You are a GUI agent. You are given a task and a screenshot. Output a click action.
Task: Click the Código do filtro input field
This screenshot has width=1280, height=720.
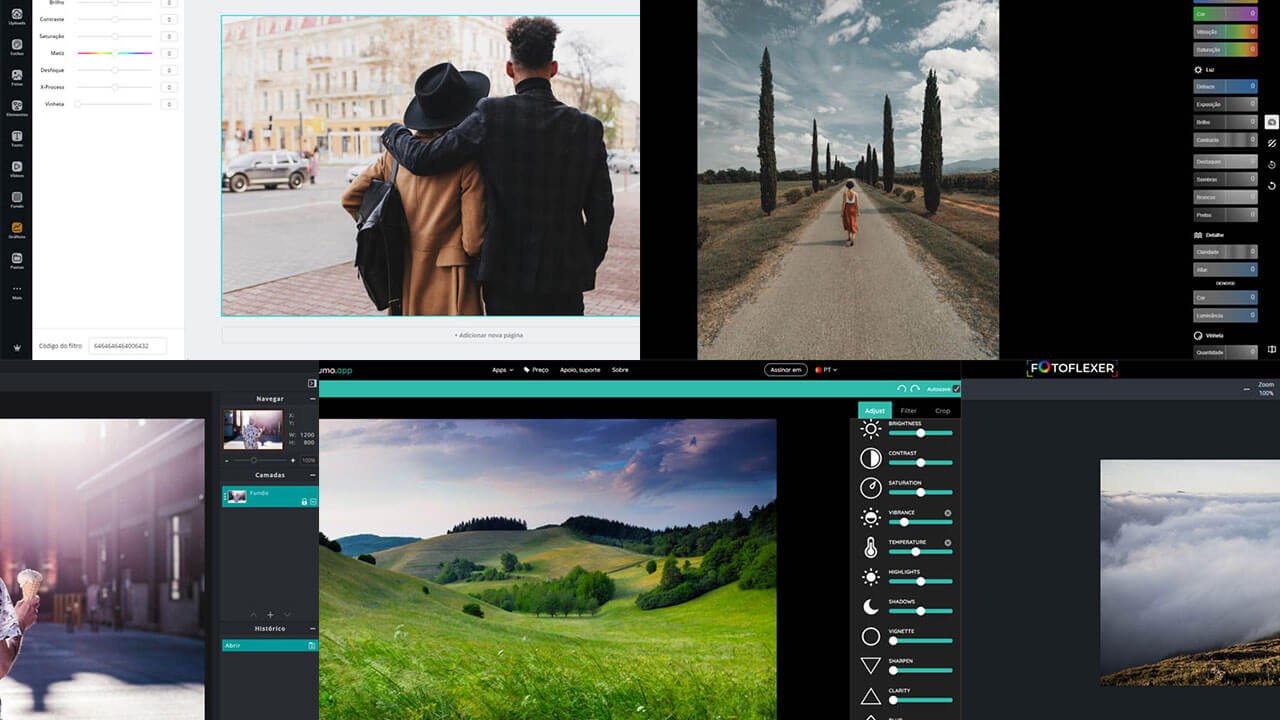(x=128, y=346)
